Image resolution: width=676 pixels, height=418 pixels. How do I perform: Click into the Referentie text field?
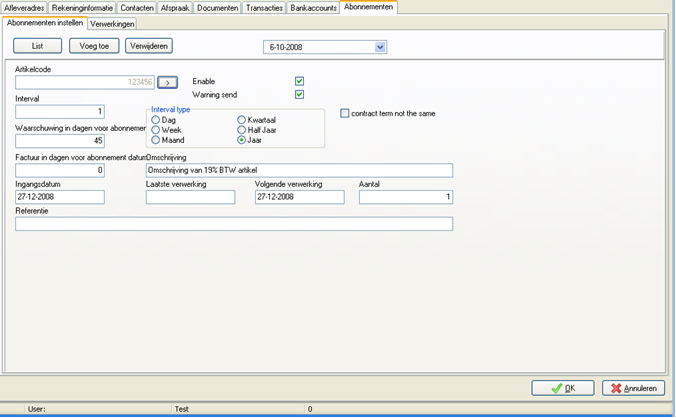pyautogui.click(x=234, y=224)
